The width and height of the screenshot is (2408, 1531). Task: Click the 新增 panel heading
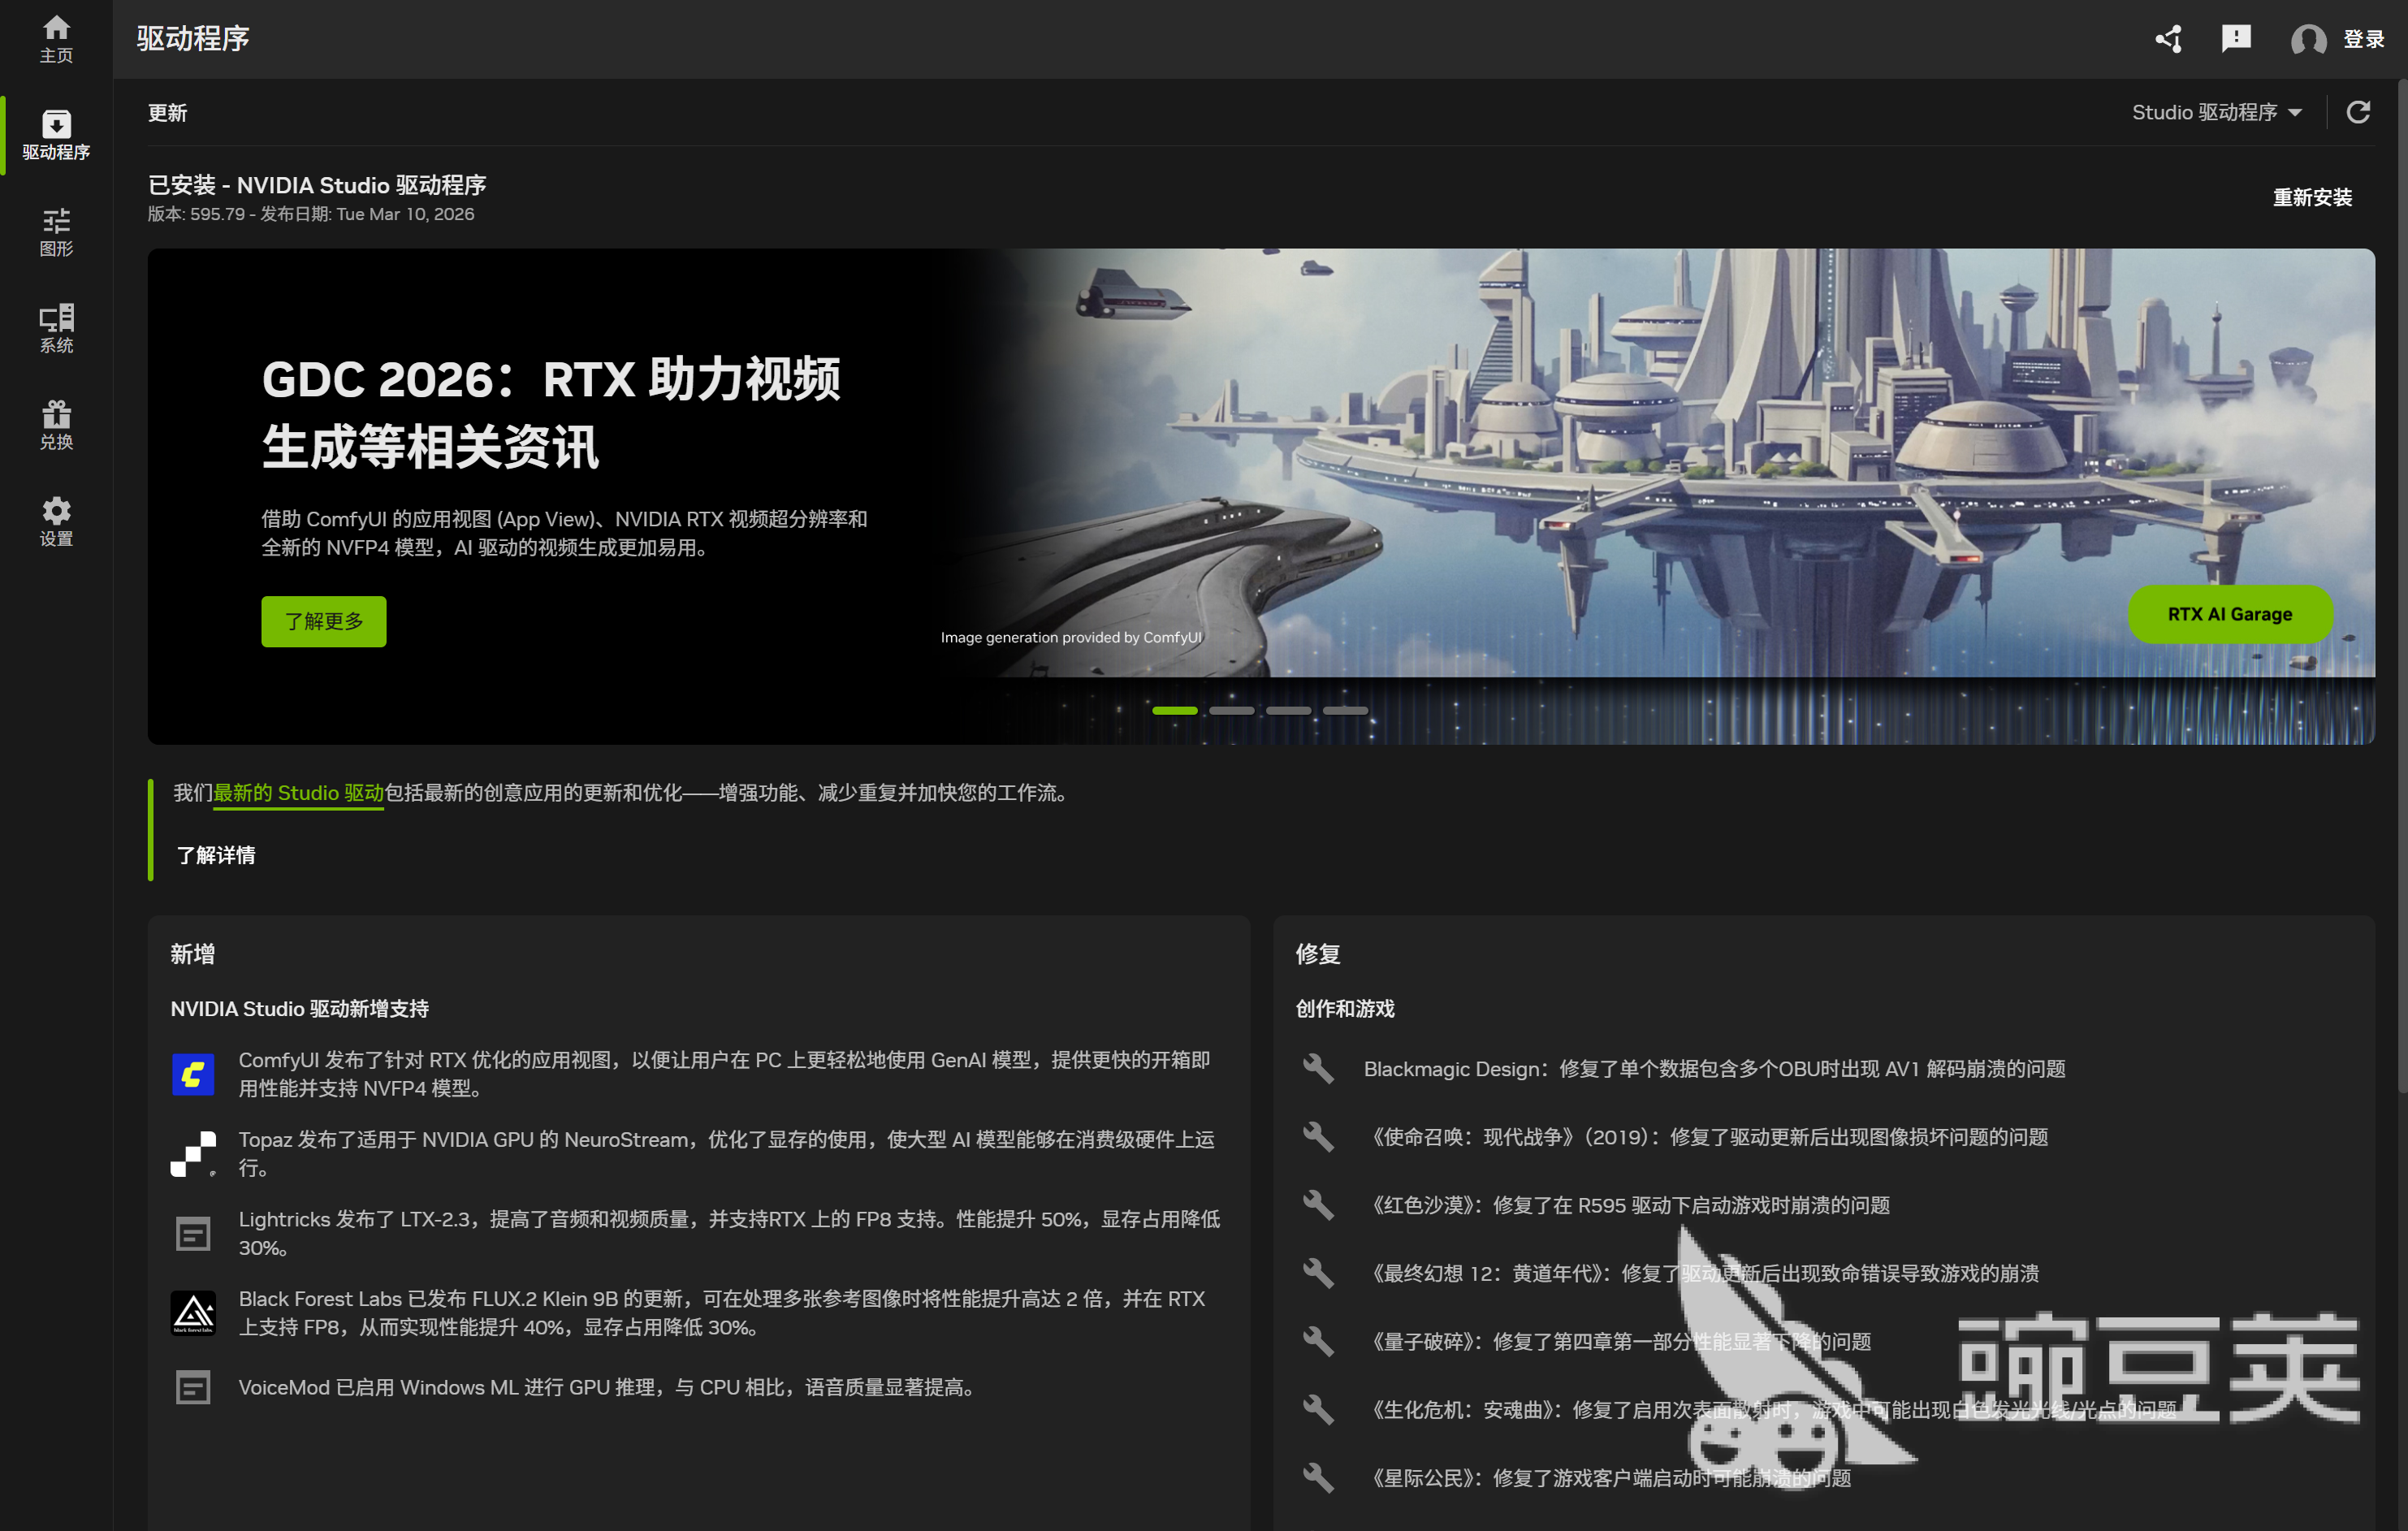coord(192,954)
